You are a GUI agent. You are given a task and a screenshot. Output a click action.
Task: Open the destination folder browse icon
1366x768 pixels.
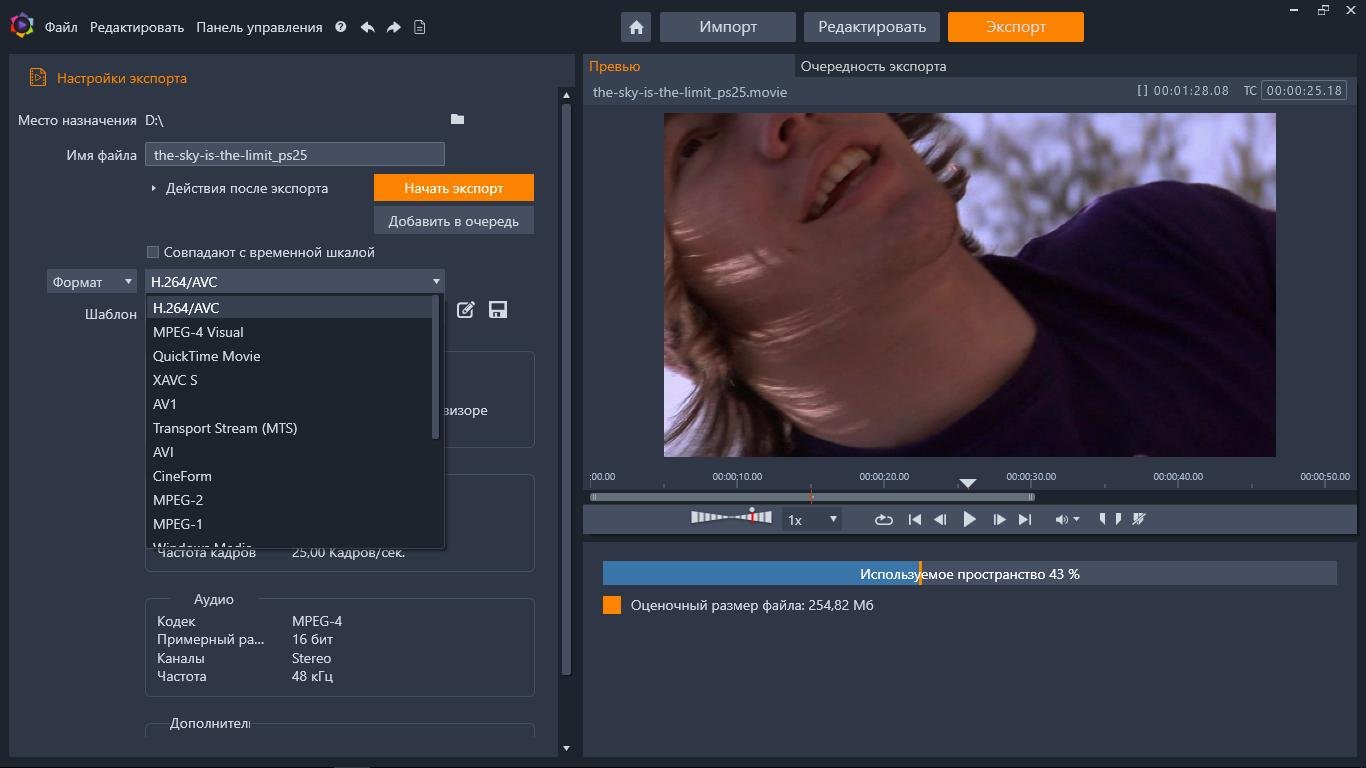point(457,119)
